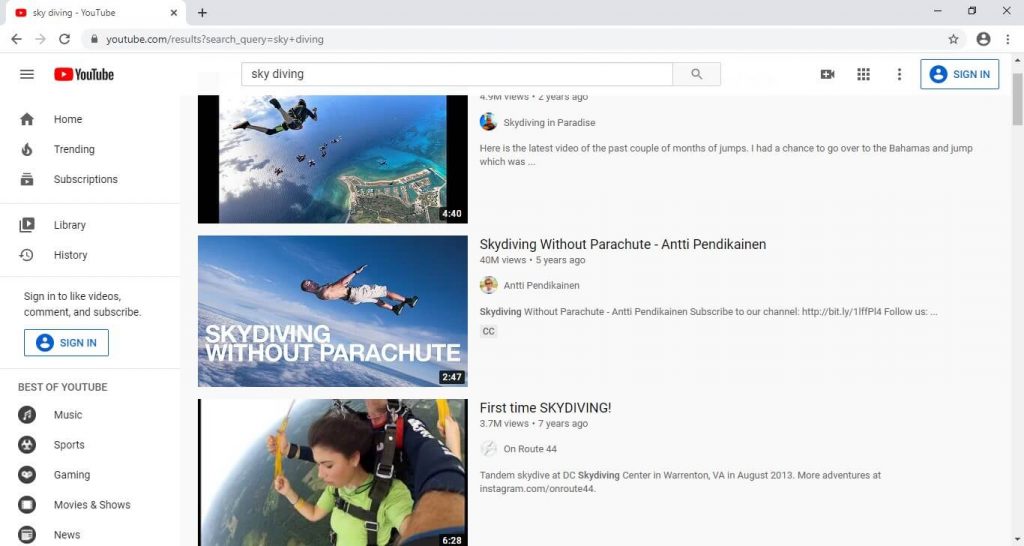Open the settings three-dot menu in YouTube header
The image size is (1024, 546).
[x=899, y=74]
